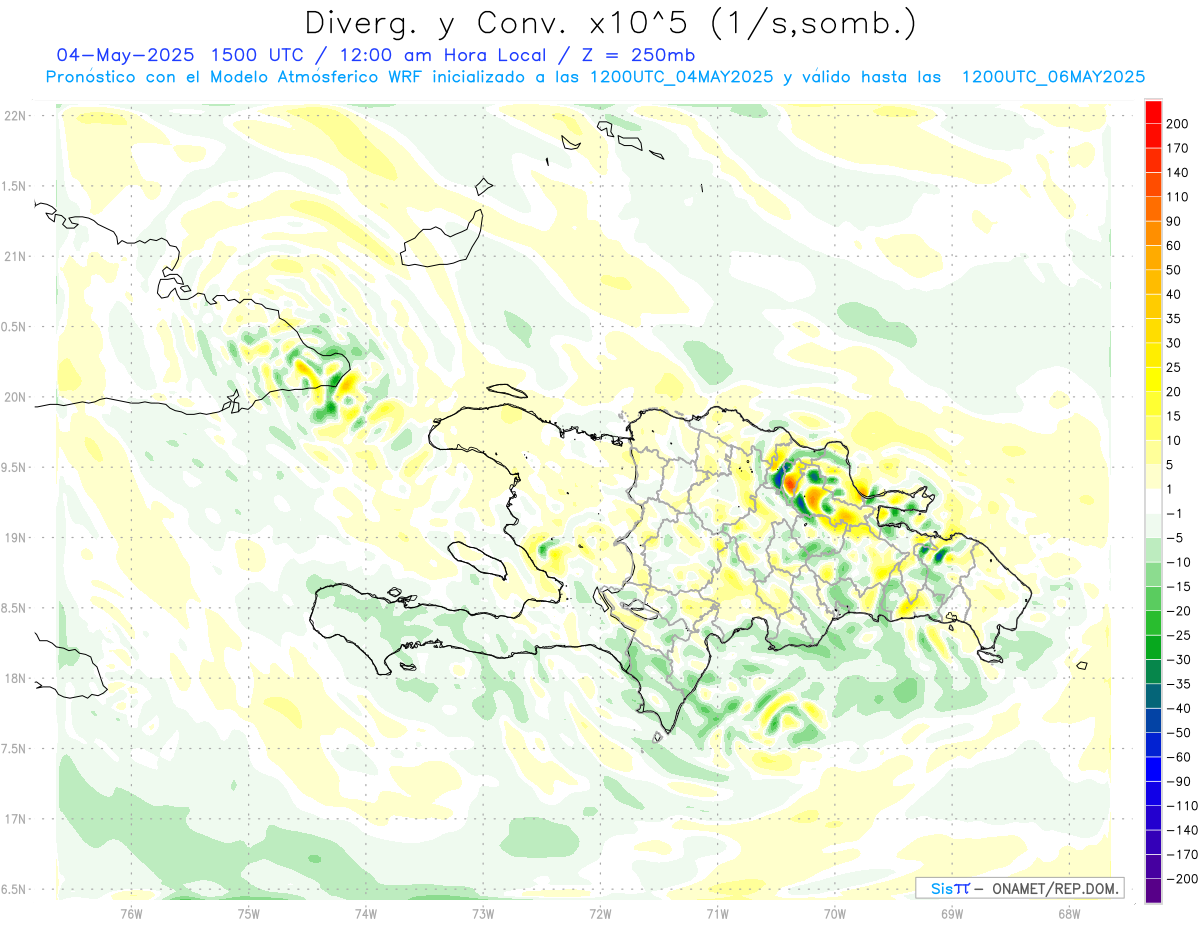Click the "20N" latitude label

[x=14, y=397]
